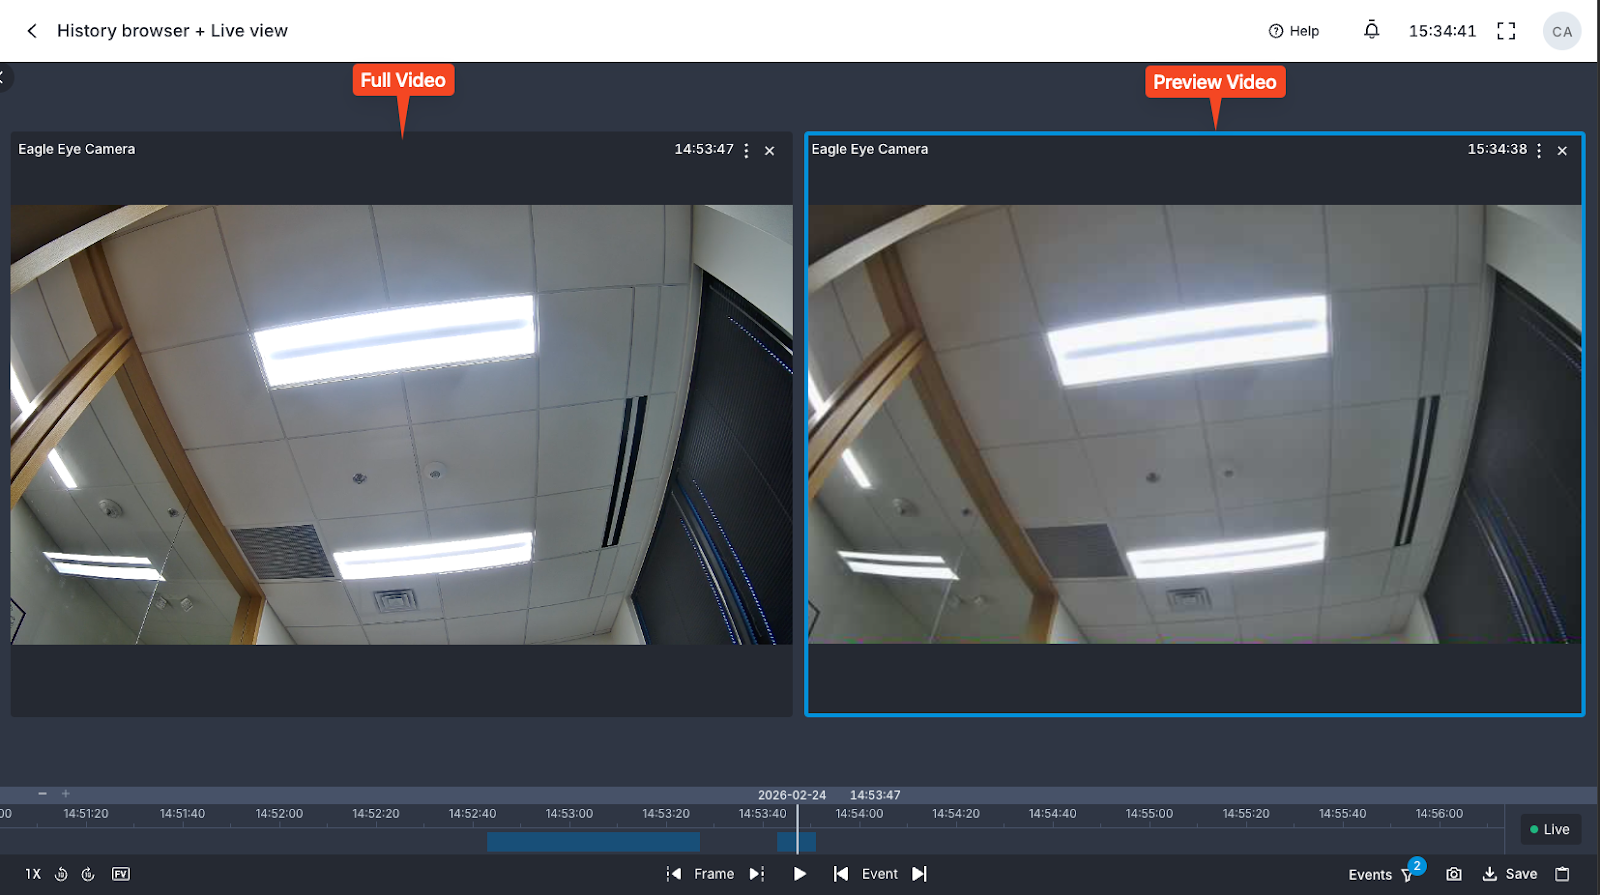Jump to the next event
This screenshot has width=1600, height=895.
point(919,874)
